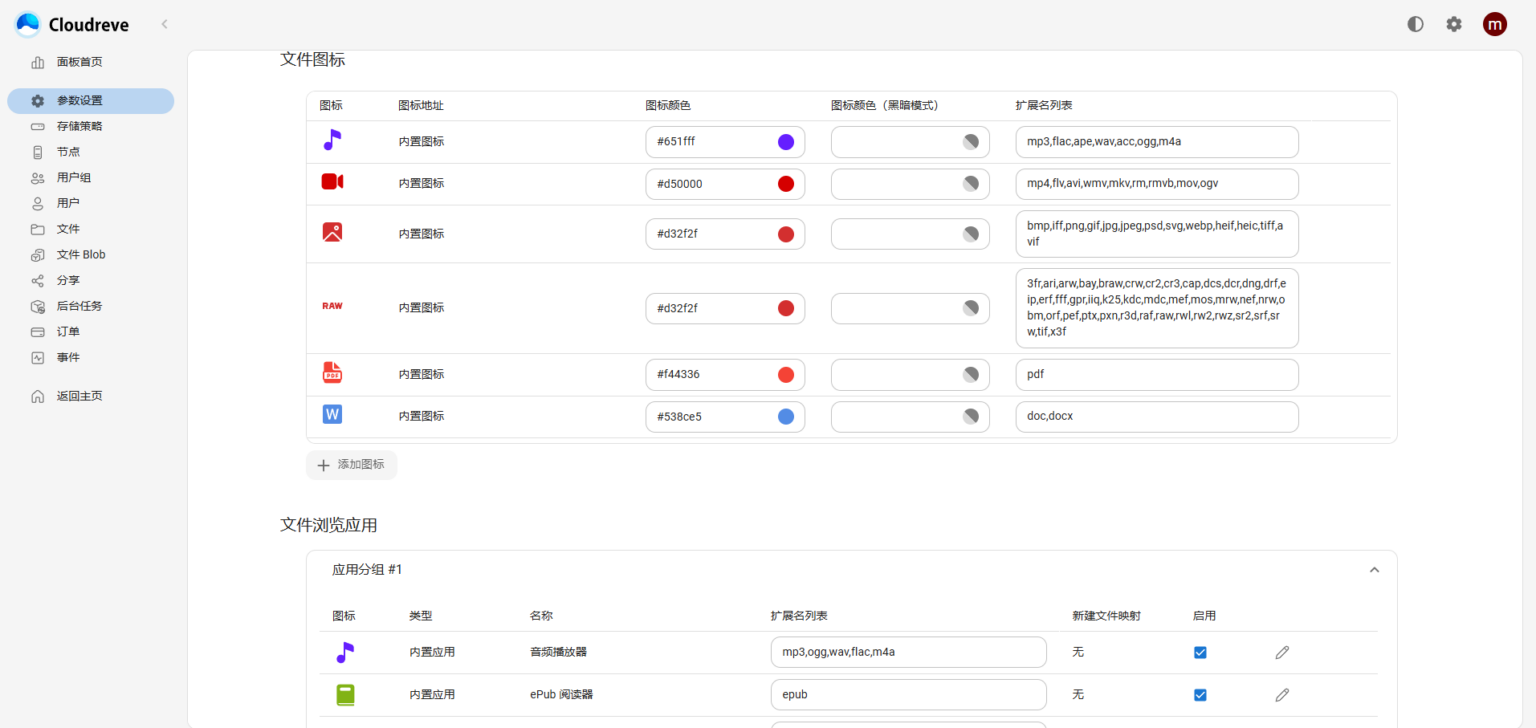This screenshot has width=1536, height=728.
Task: Click the epub extension list field
Action: (x=908, y=694)
